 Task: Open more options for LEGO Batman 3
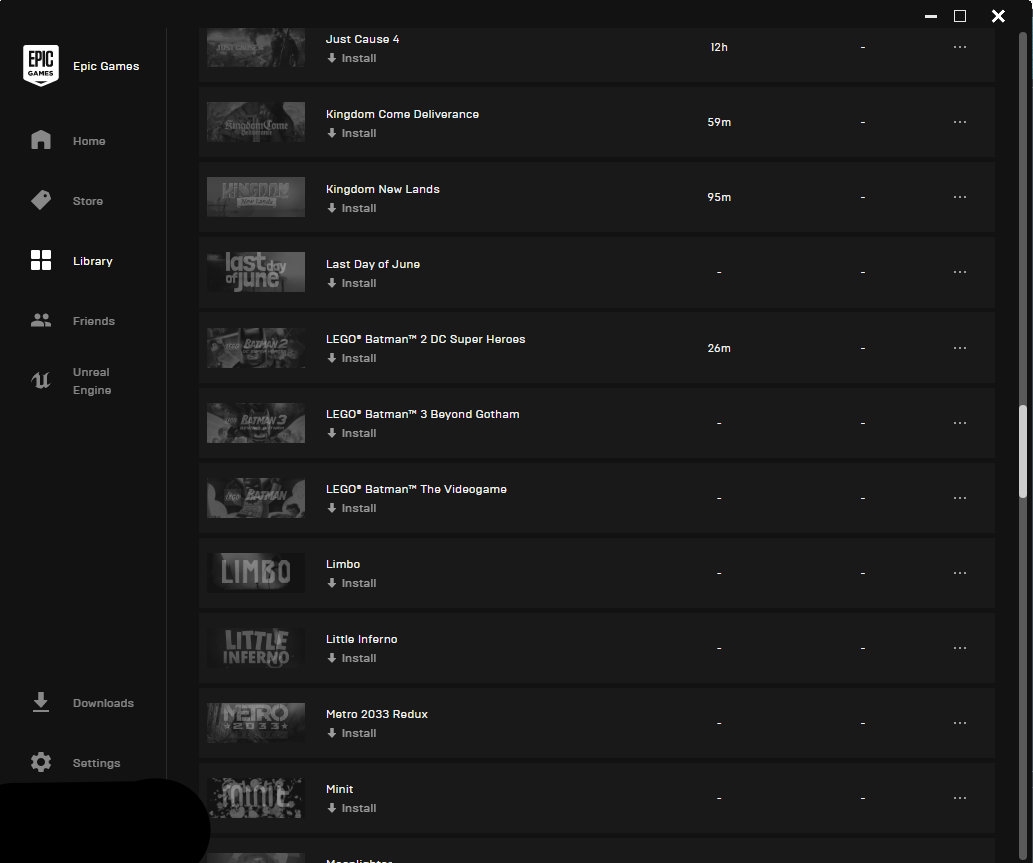coord(960,423)
